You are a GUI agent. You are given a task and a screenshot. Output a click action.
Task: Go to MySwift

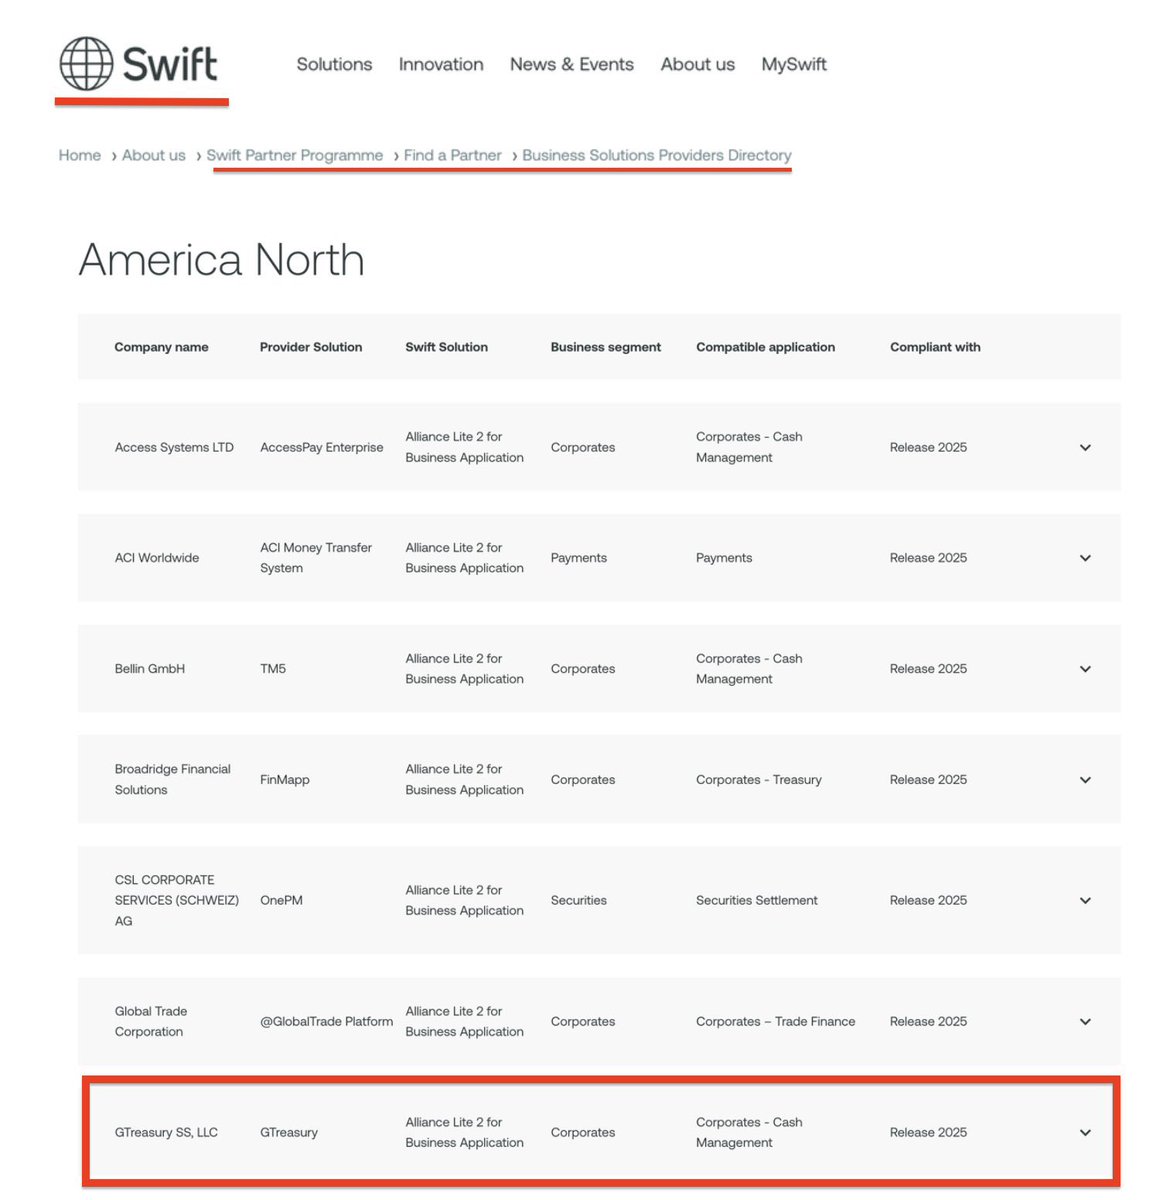[x=794, y=64]
